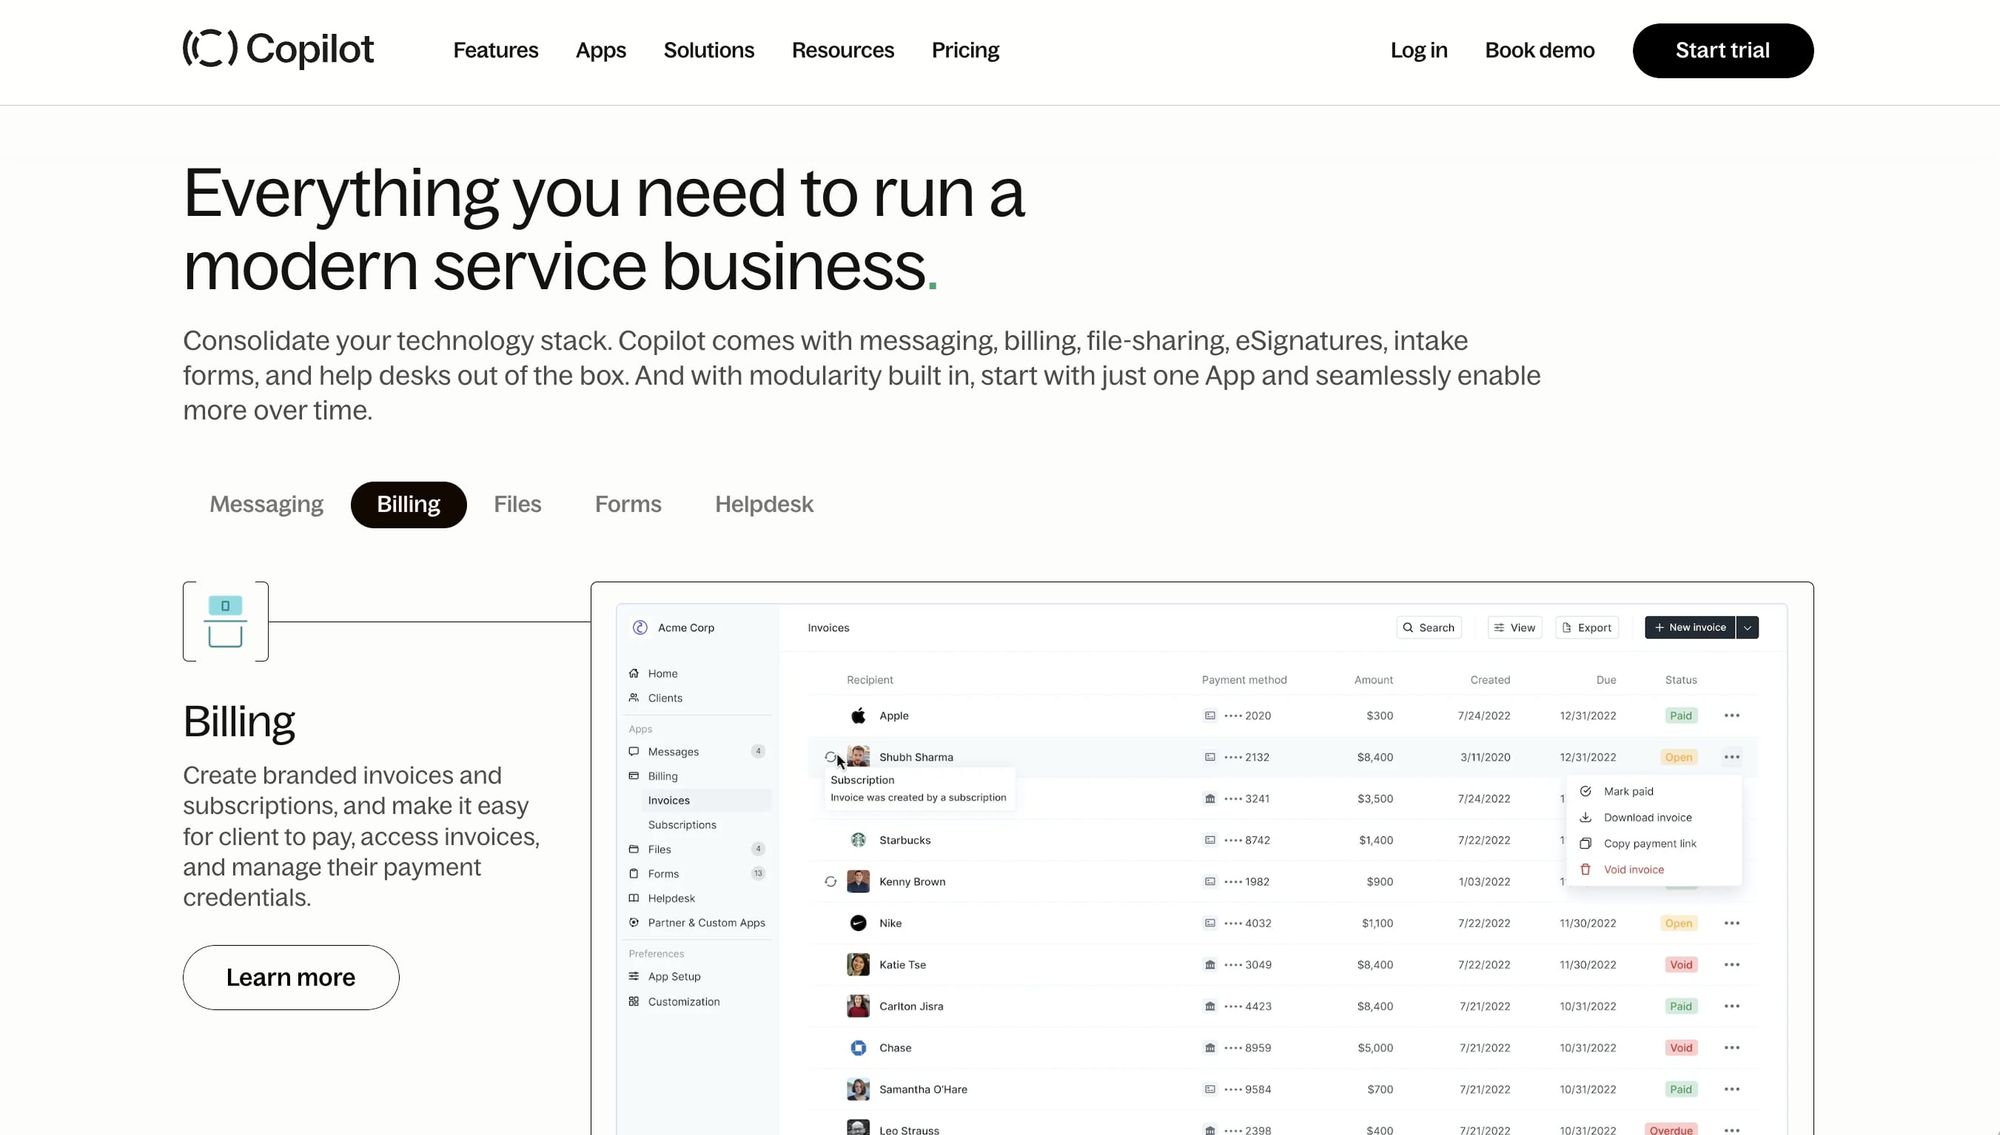Choose Download invoice from context menu
Screen dimensions: 2000x1135
point(1647,817)
